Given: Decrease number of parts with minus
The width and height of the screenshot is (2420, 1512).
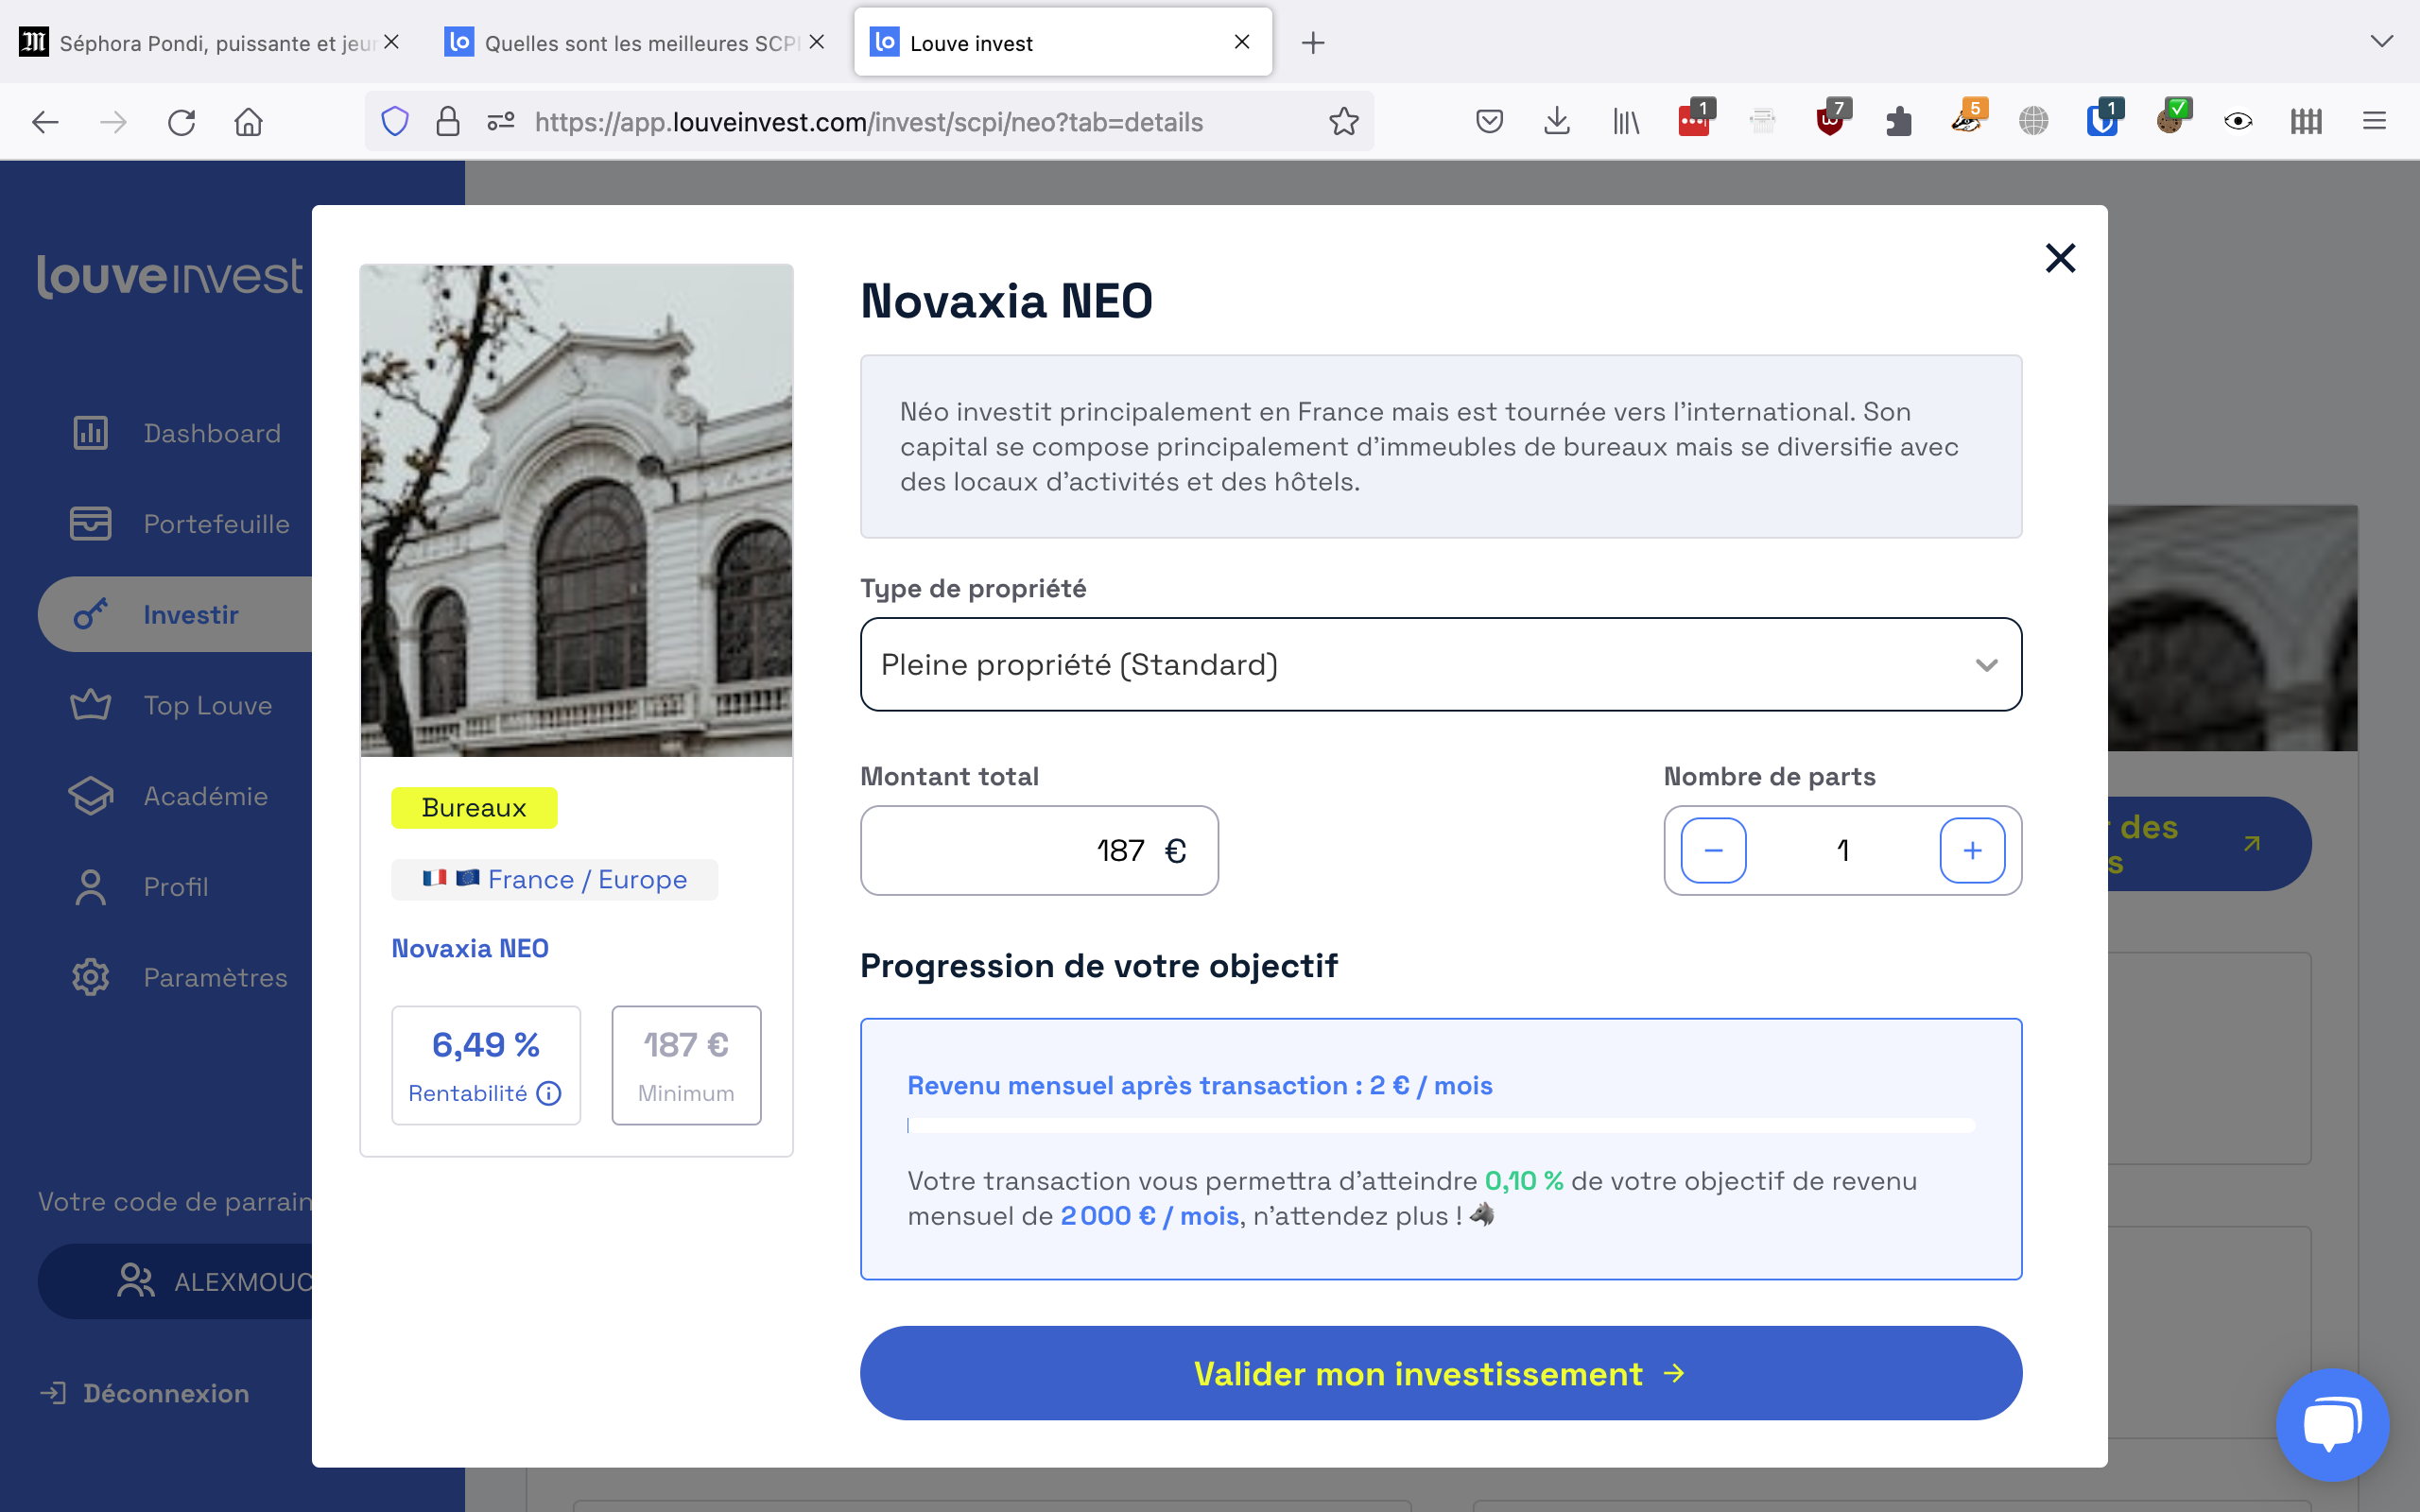Looking at the screenshot, I should [1713, 851].
